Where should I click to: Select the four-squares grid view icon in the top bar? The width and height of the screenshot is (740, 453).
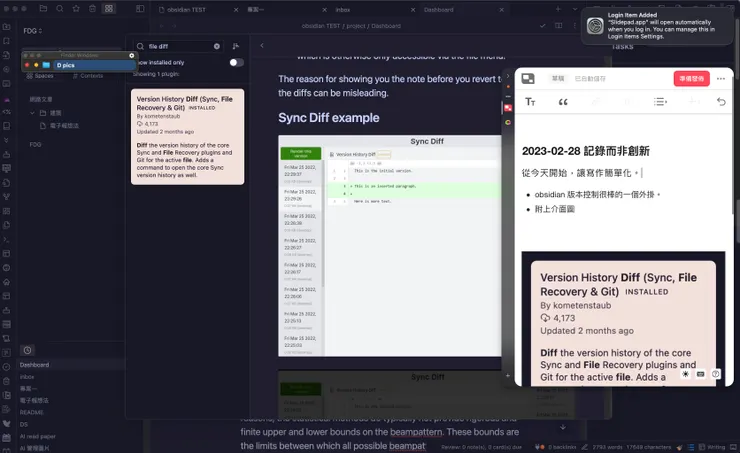pos(109,8)
